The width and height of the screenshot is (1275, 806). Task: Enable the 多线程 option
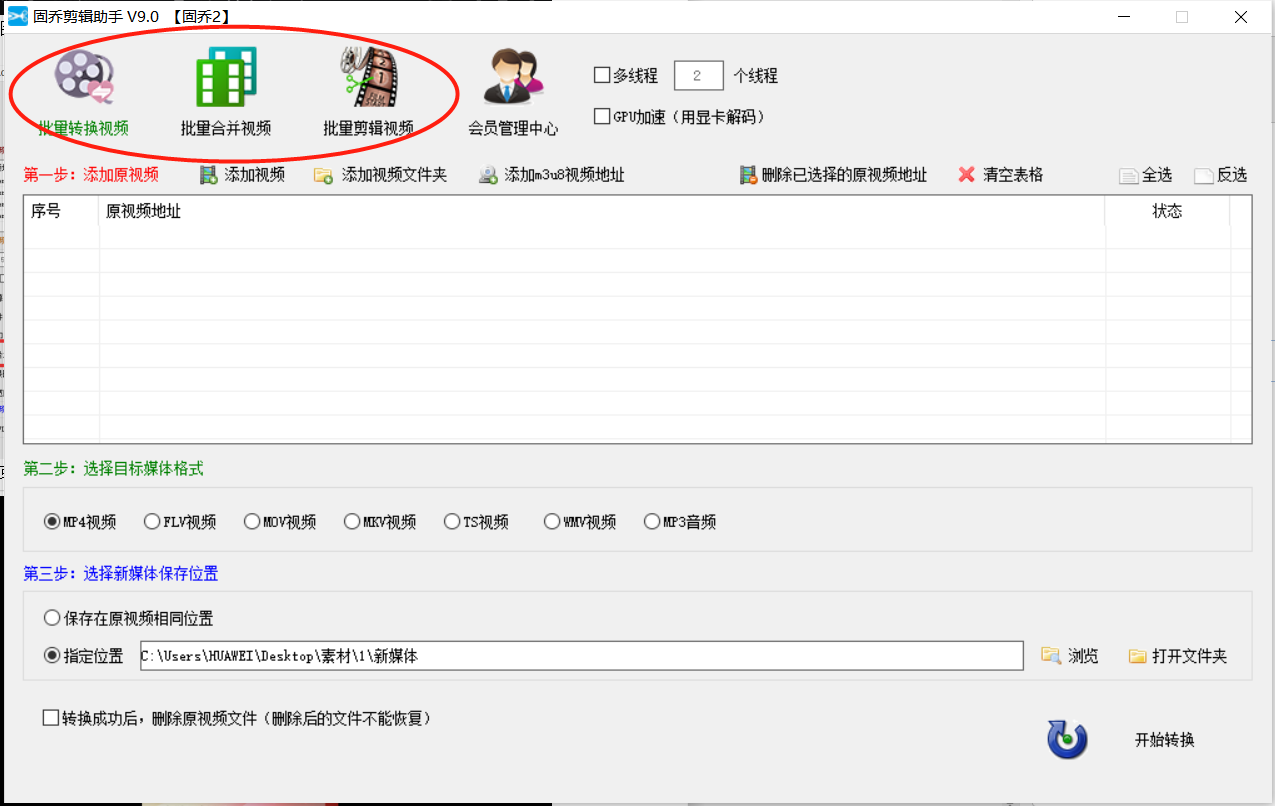pyautogui.click(x=601, y=74)
